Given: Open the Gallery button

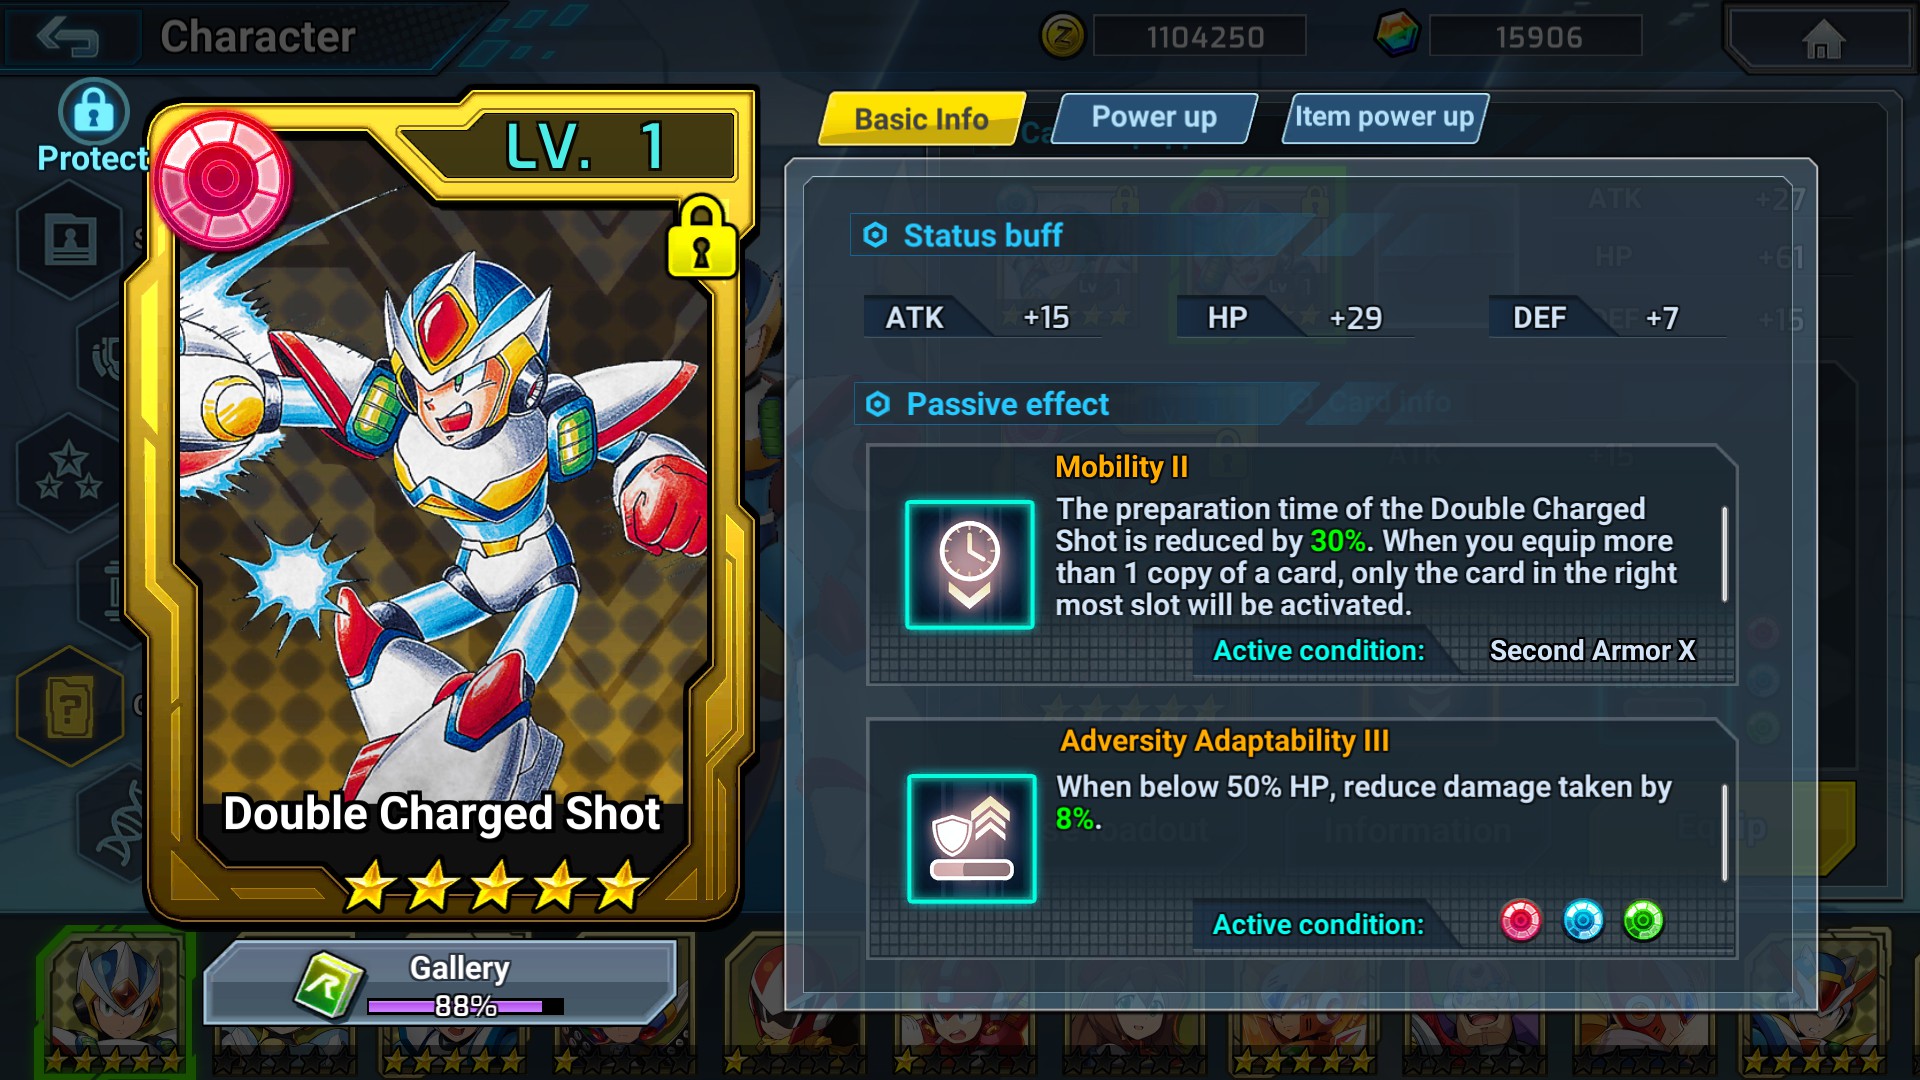Looking at the screenshot, I should [440, 982].
